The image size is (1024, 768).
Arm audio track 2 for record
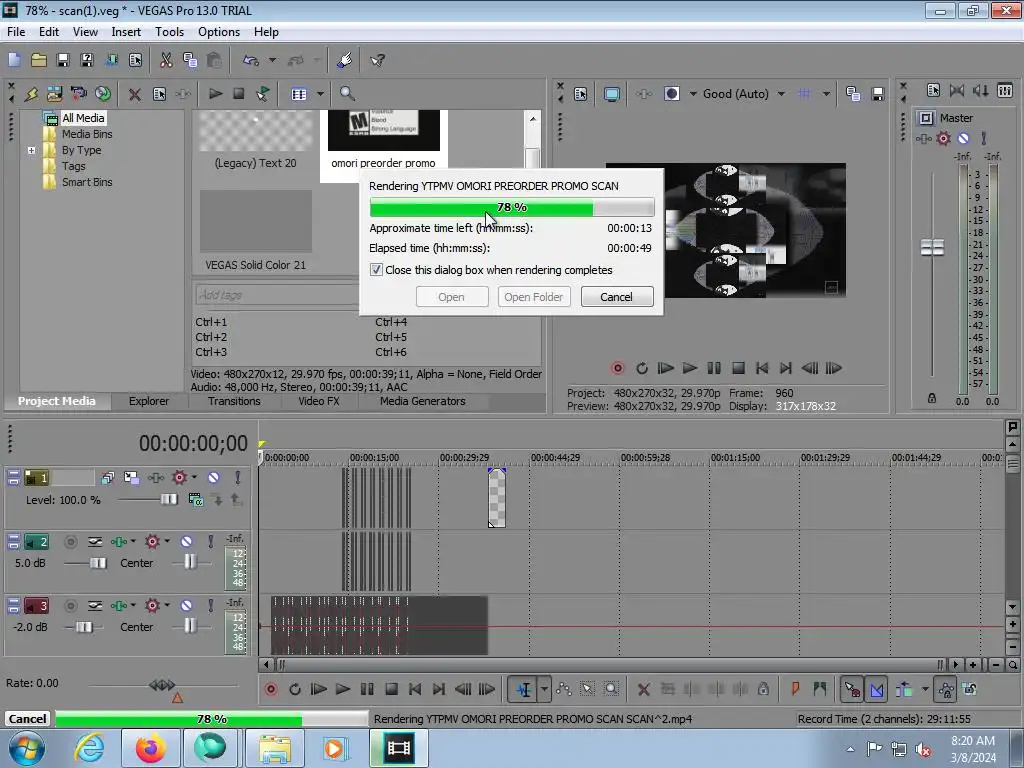(71, 542)
